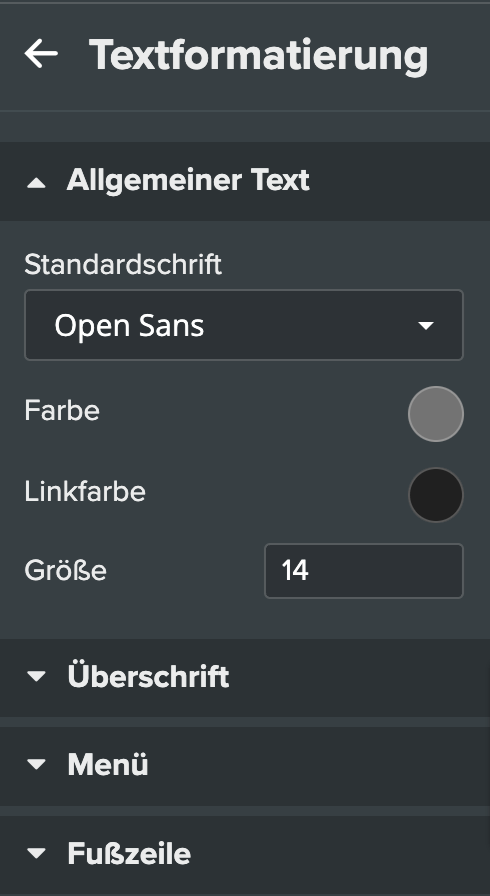Open the dark Linkfarbe color swatch
This screenshot has width=490, height=896.
pos(436,495)
